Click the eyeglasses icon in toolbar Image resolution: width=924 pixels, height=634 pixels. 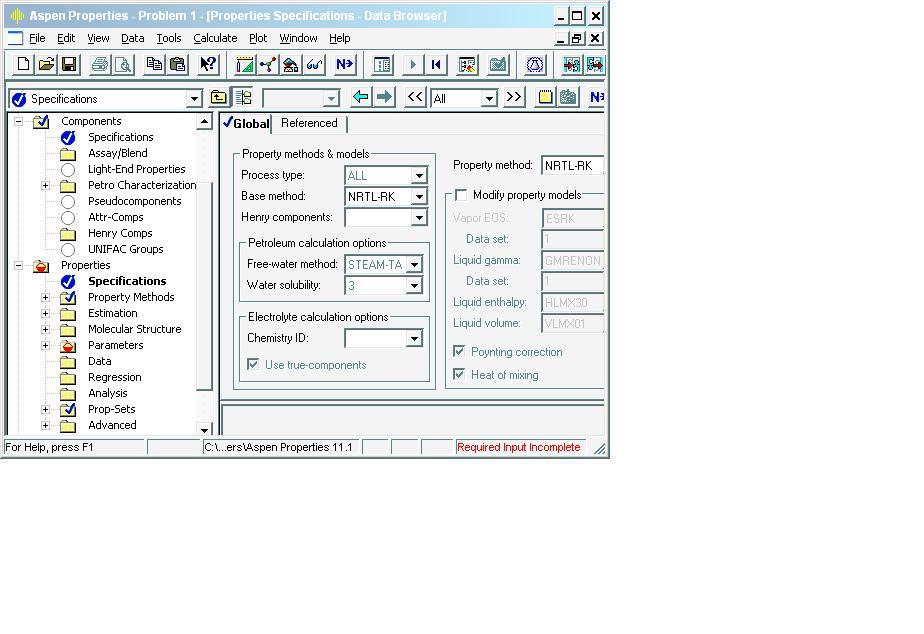coord(314,64)
